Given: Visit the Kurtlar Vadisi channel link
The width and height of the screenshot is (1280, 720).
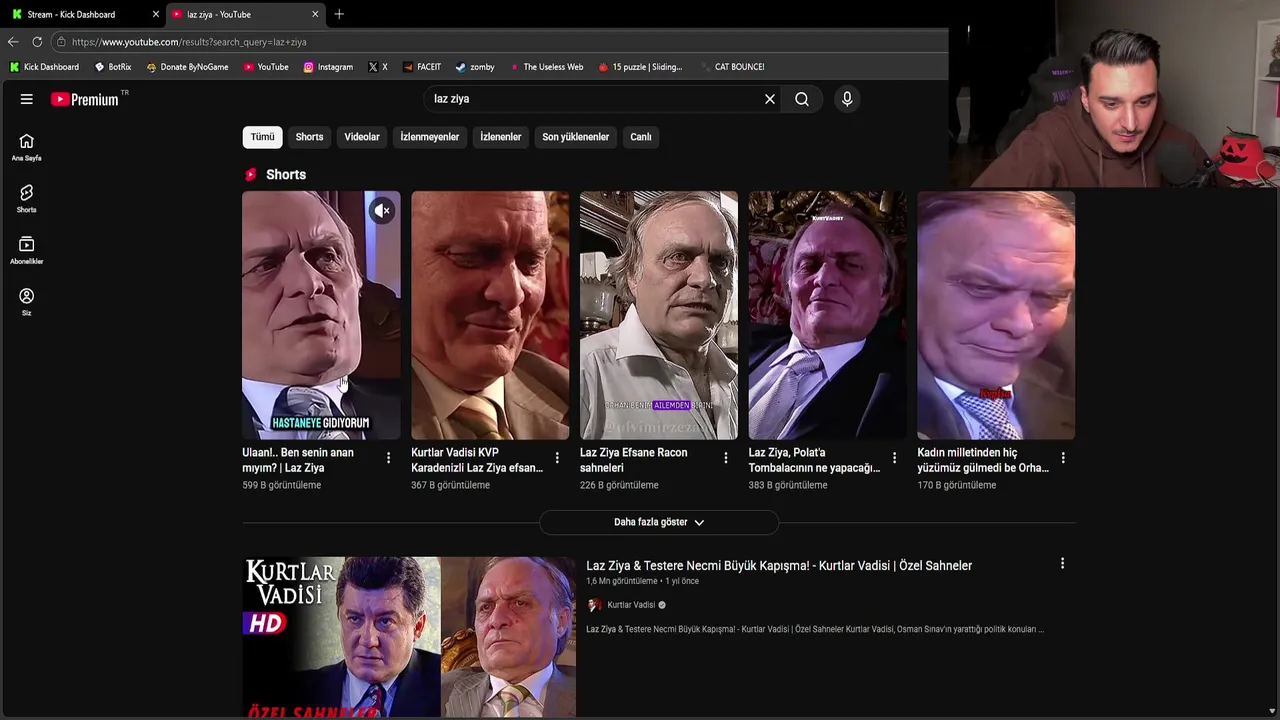Looking at the screenshot, I should tap(631, 605).
